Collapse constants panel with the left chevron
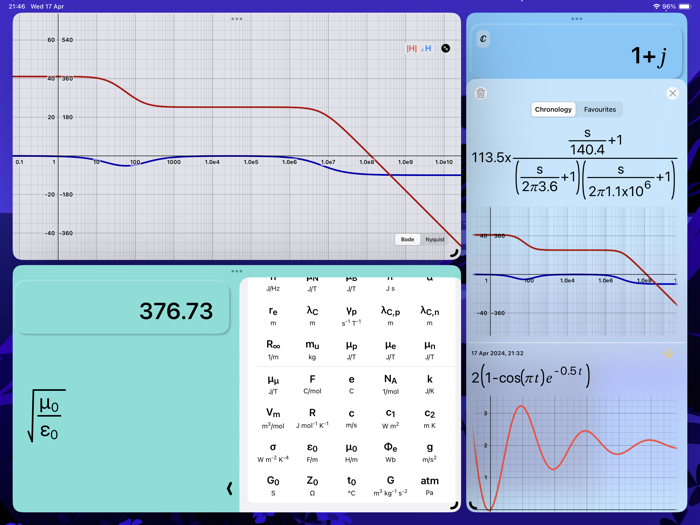 tap(229, 488)
